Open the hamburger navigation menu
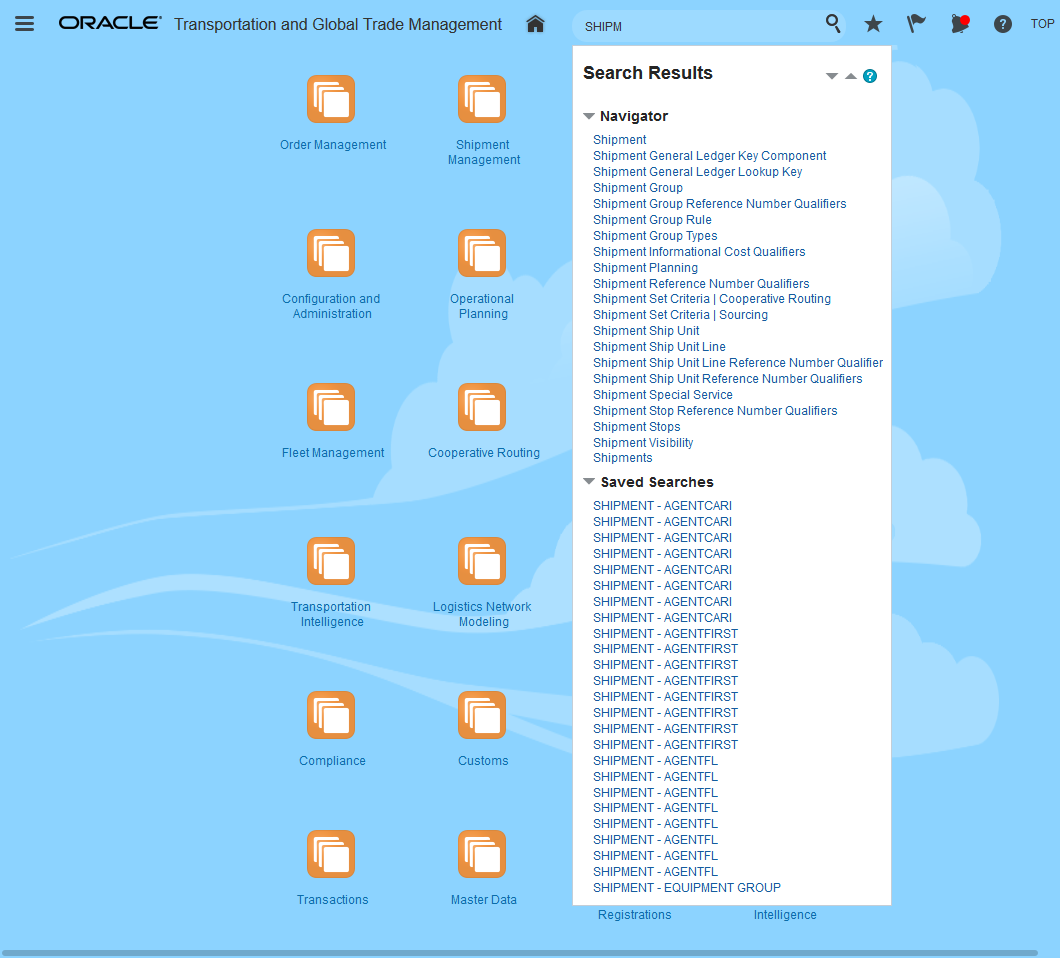 click(x=24, y=24)
